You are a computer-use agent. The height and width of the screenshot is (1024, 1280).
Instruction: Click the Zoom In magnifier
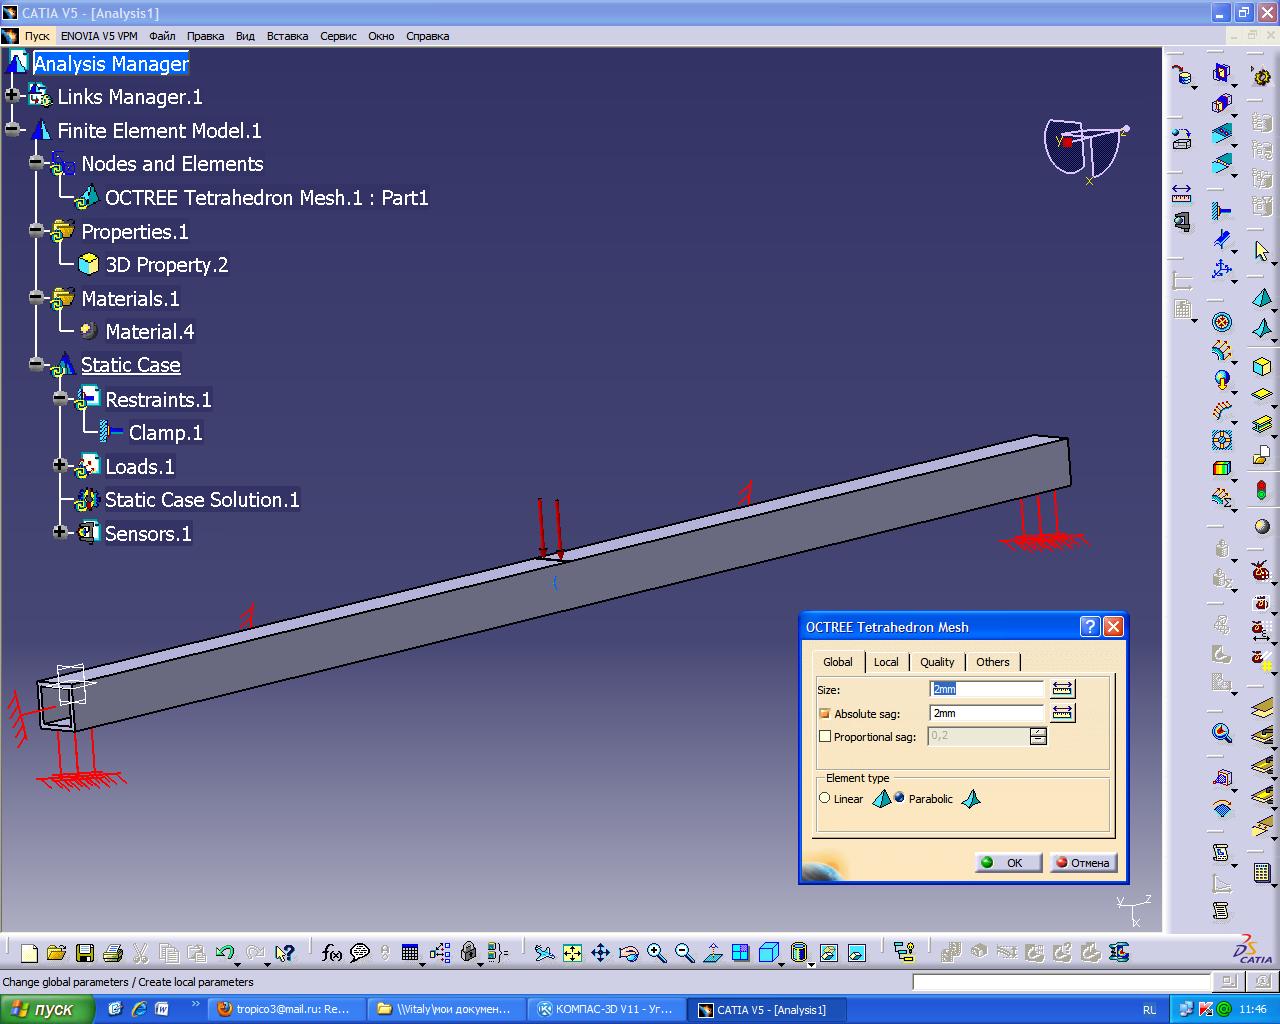(x=656, y=953)
